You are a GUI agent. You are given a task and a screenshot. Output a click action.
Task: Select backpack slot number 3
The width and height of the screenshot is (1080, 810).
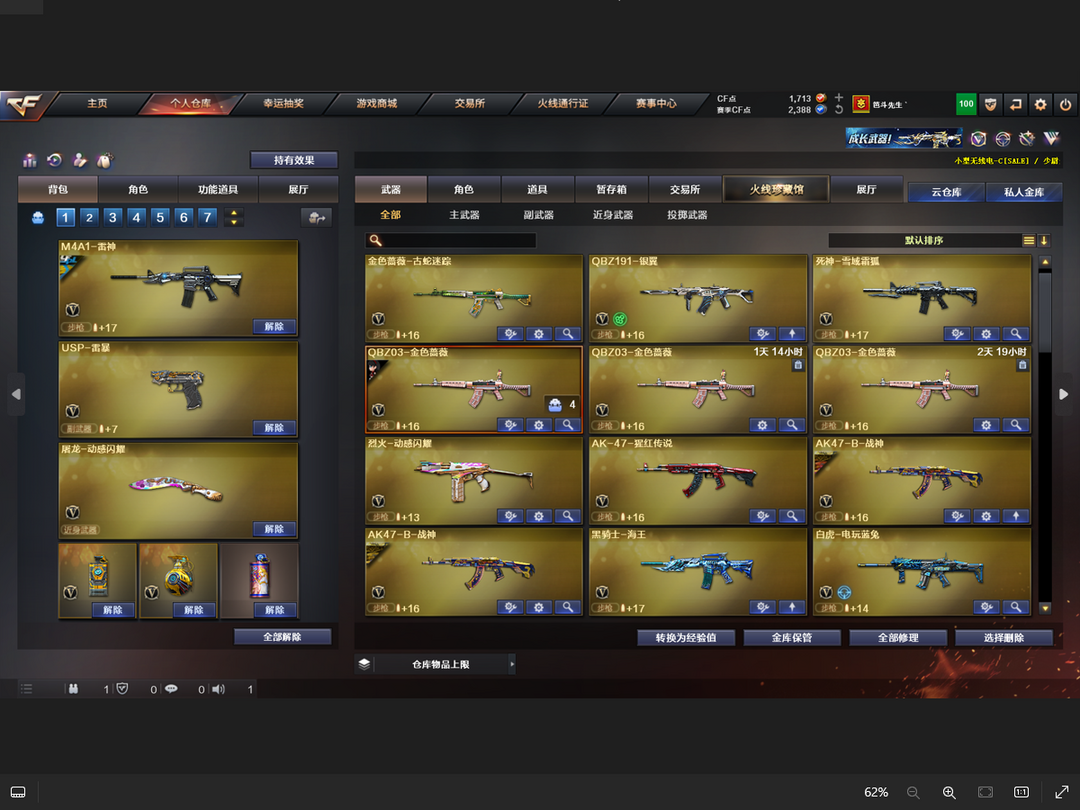point(112,218)
